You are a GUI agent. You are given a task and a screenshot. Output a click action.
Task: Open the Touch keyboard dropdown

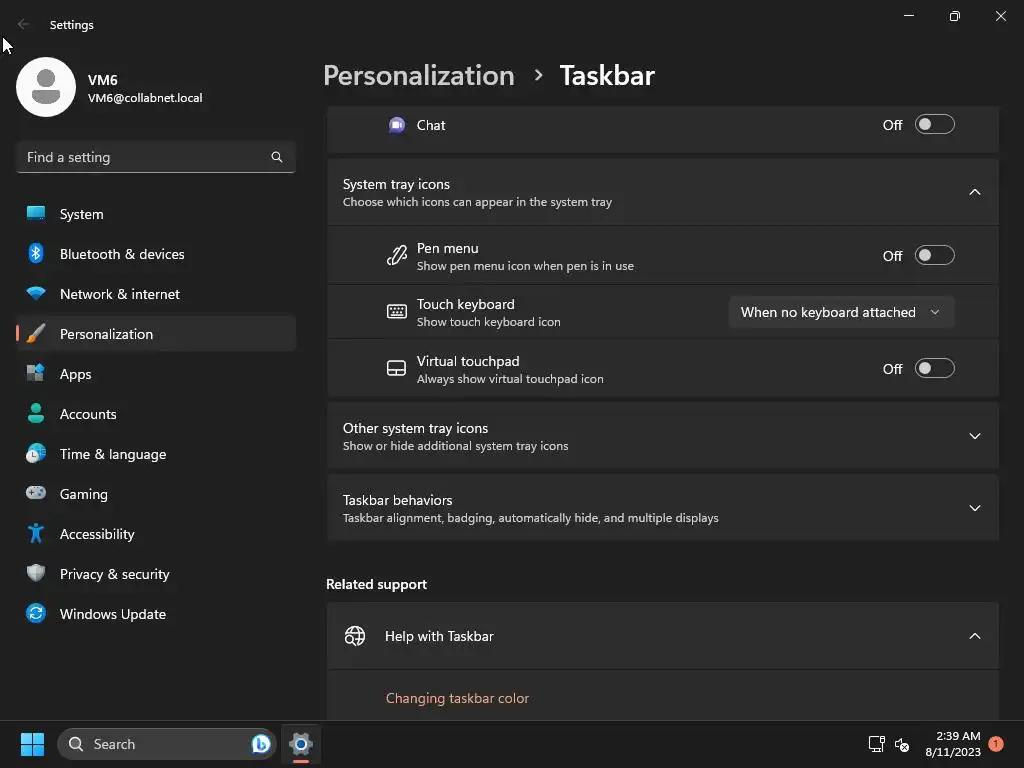841,312
